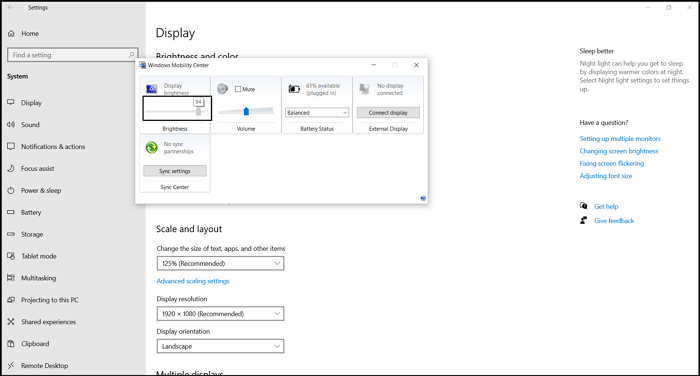Click the Battery icon in sidebar
This screenshot has width=700, height=376.
[11, 212]
